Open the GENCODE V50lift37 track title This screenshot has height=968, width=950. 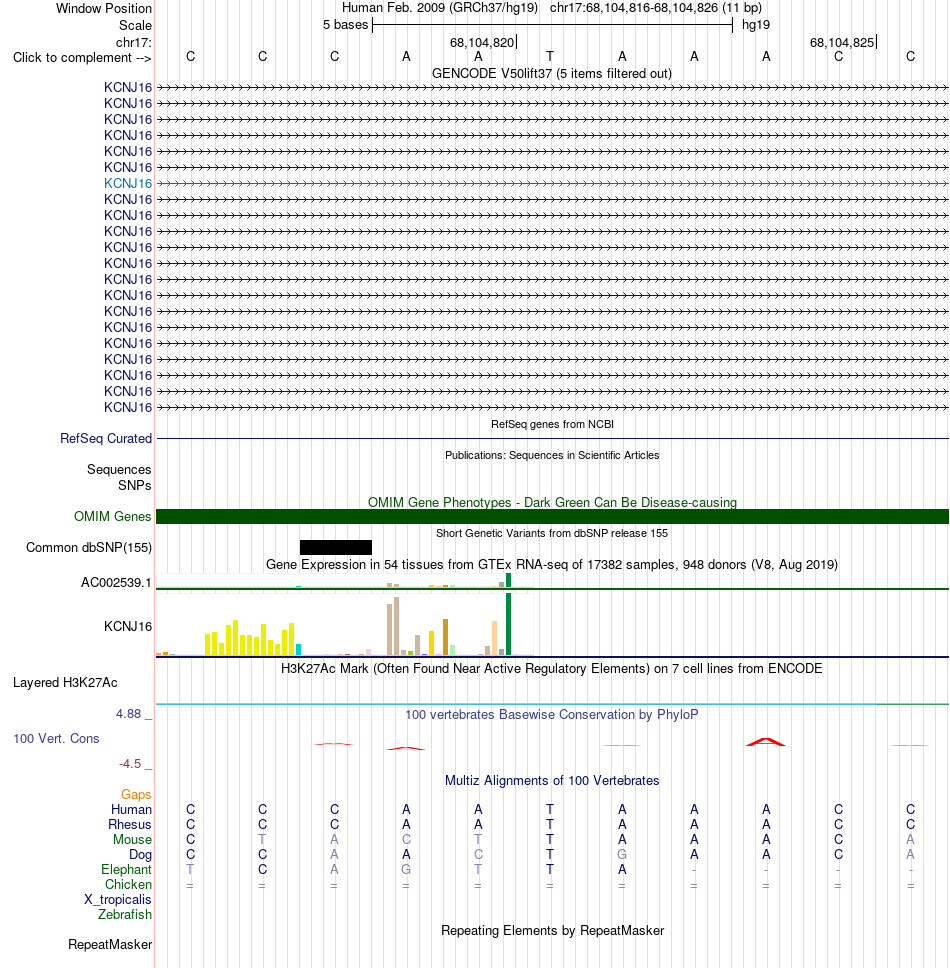[x=552, y=73]
